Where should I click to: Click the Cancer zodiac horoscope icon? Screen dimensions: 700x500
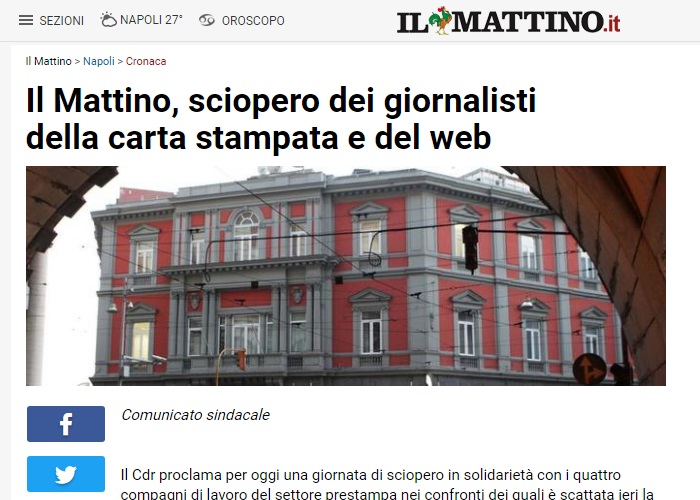pyautogui.click(x=207, y=20)
